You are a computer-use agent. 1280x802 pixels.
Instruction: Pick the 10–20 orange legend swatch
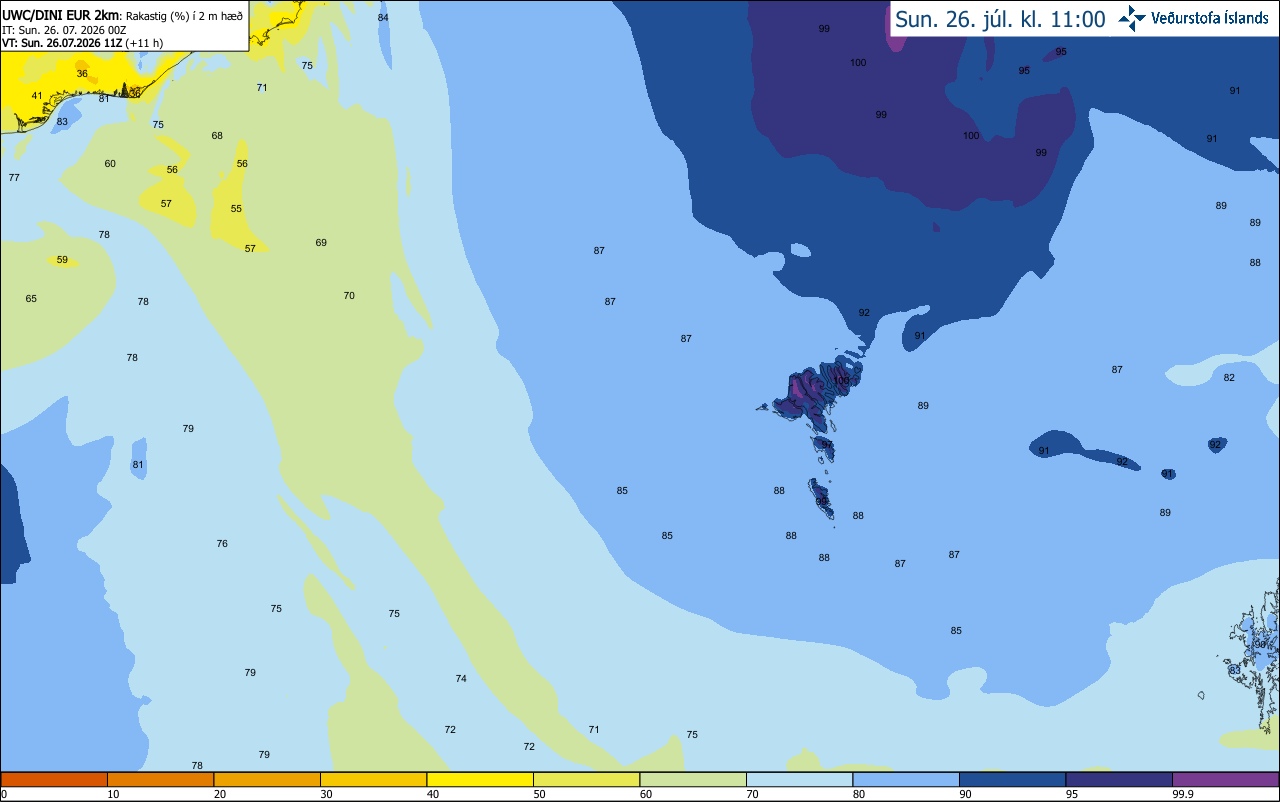[160, 779]
